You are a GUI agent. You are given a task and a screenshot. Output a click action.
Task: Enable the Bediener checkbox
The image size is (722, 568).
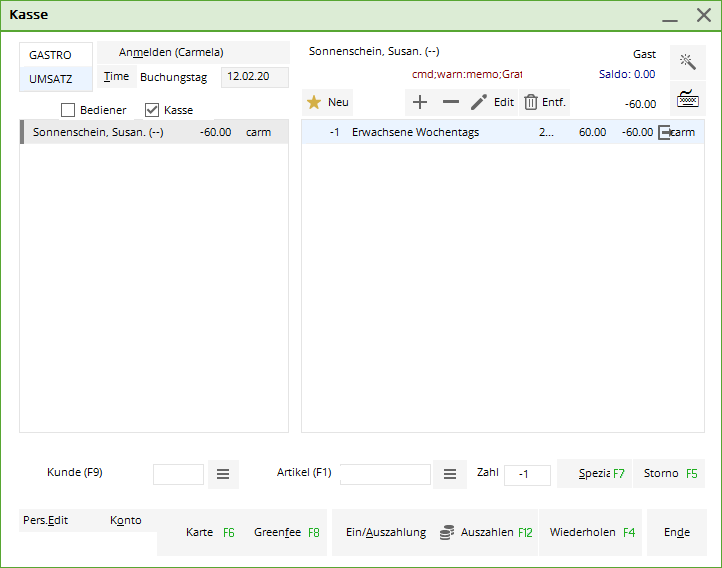[x=69, y=110]
